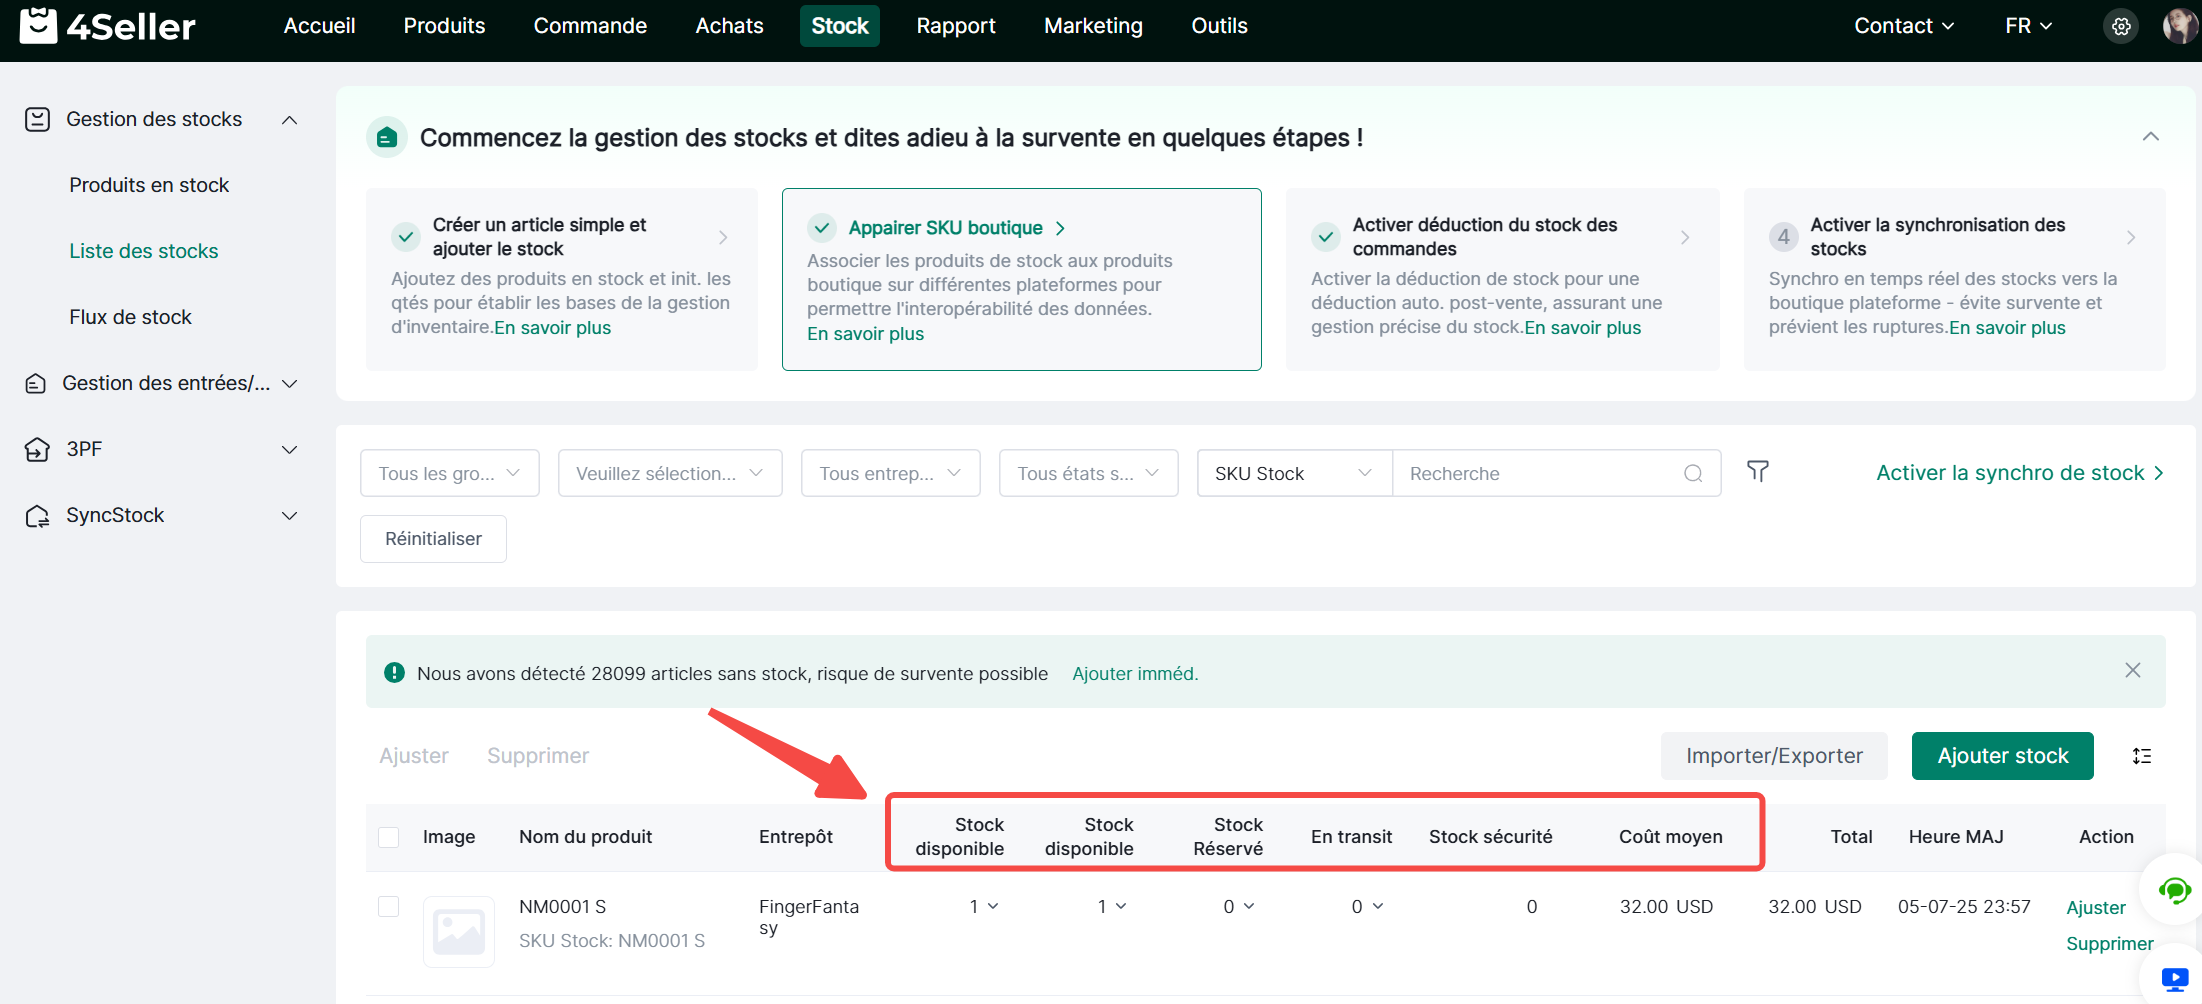Open the settings gear icon
The image size is (2202, 1004).
tap(2121, 26)
